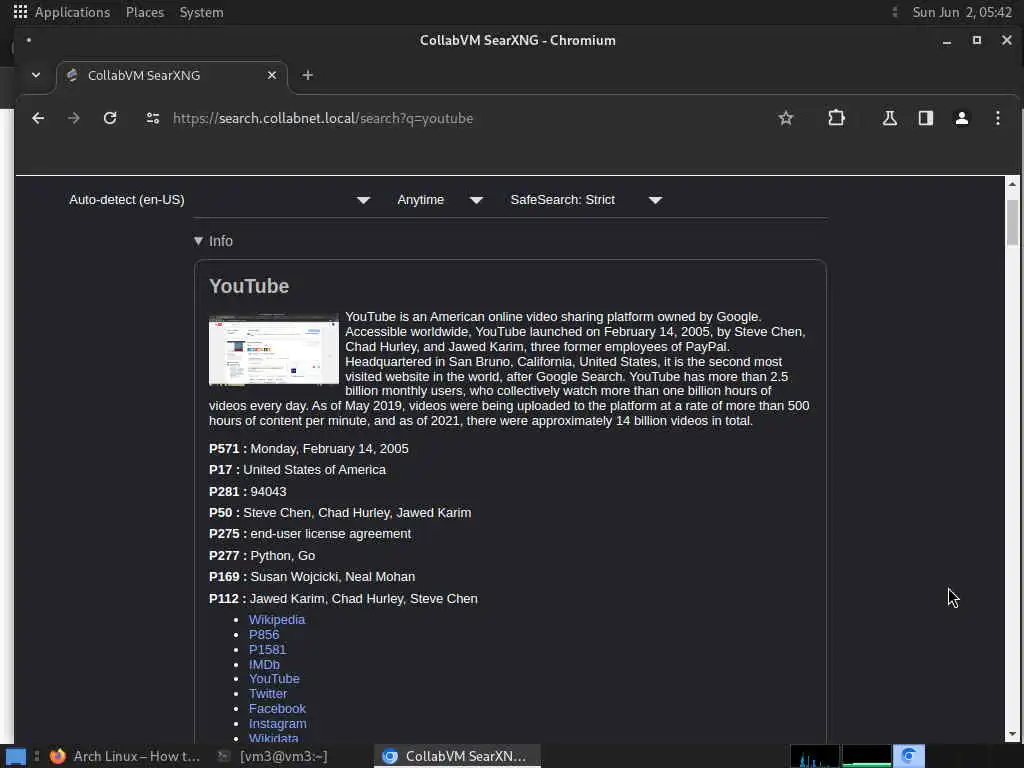
Task: Click the forward navigation arrow
Action: pos(74,118)
